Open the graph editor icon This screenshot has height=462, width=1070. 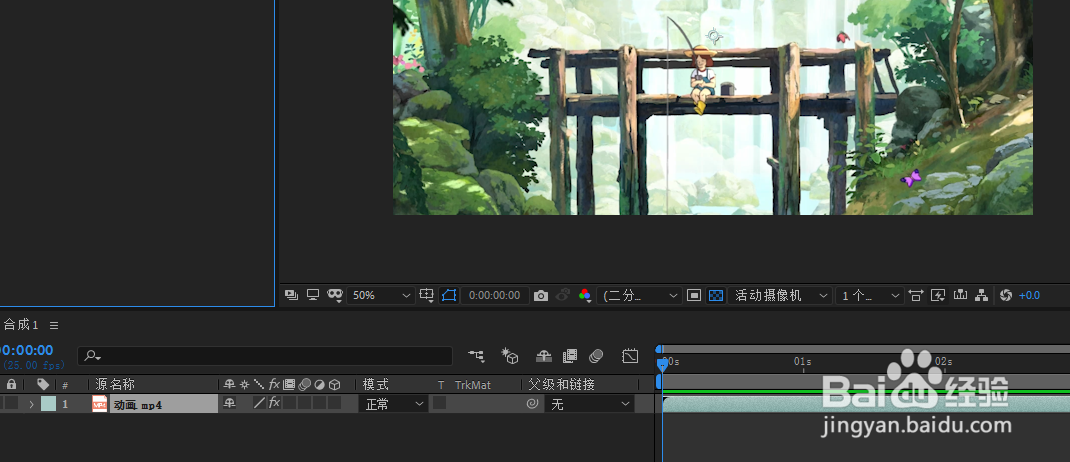click(630, 356)
